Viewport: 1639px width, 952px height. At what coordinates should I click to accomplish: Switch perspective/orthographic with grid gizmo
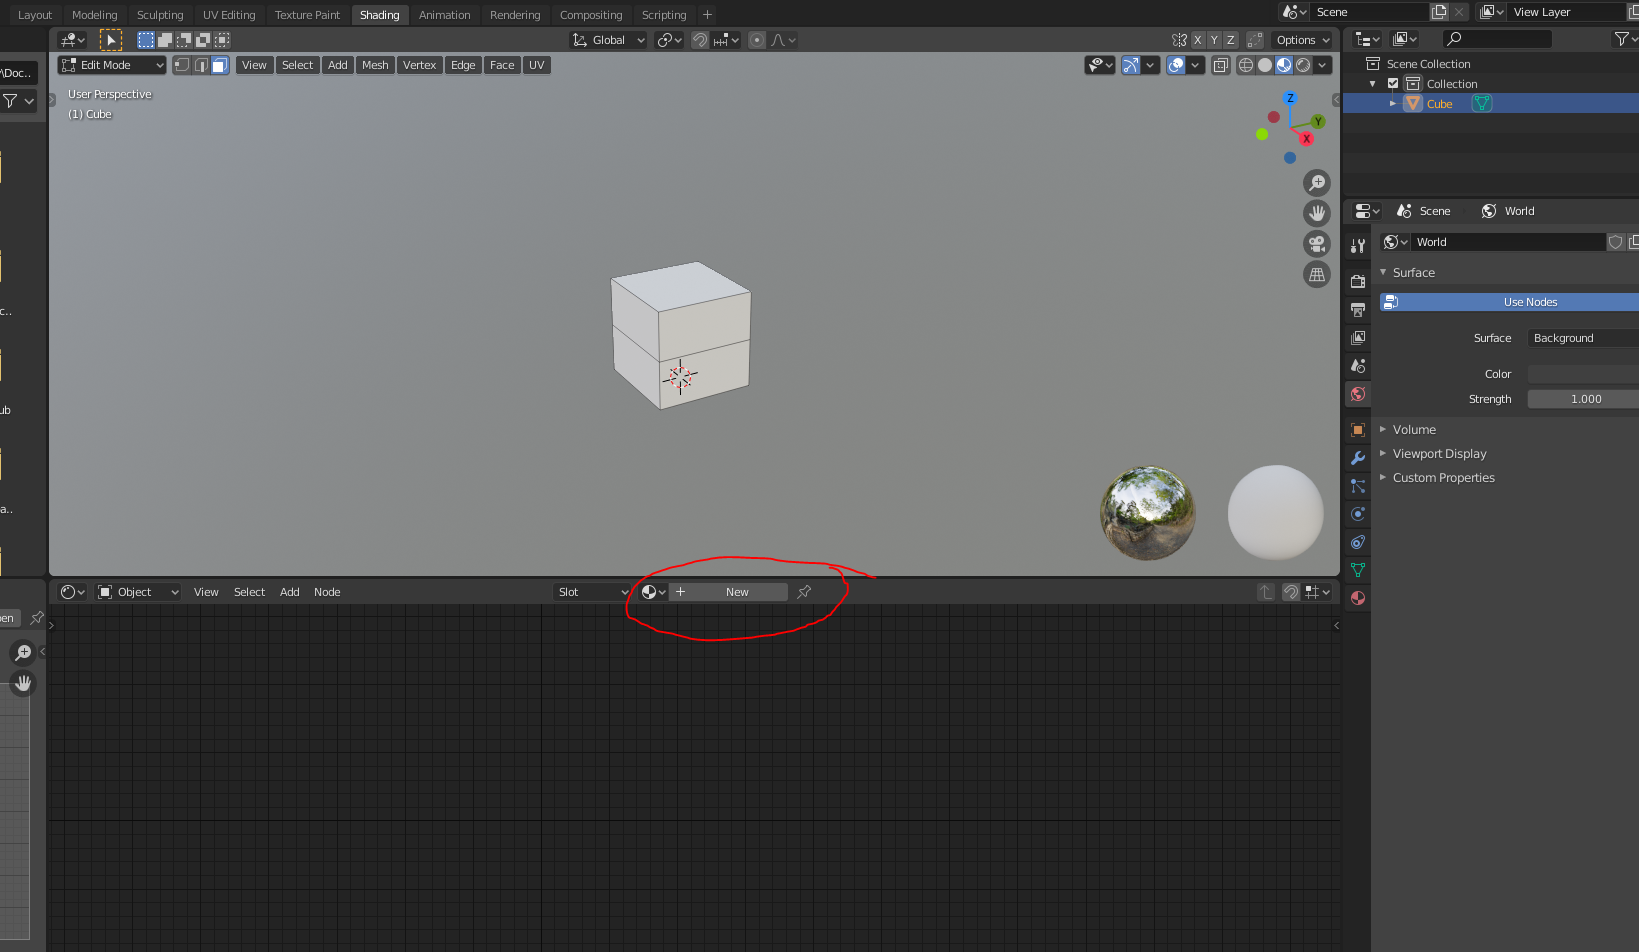click(x=1317, y=274)
